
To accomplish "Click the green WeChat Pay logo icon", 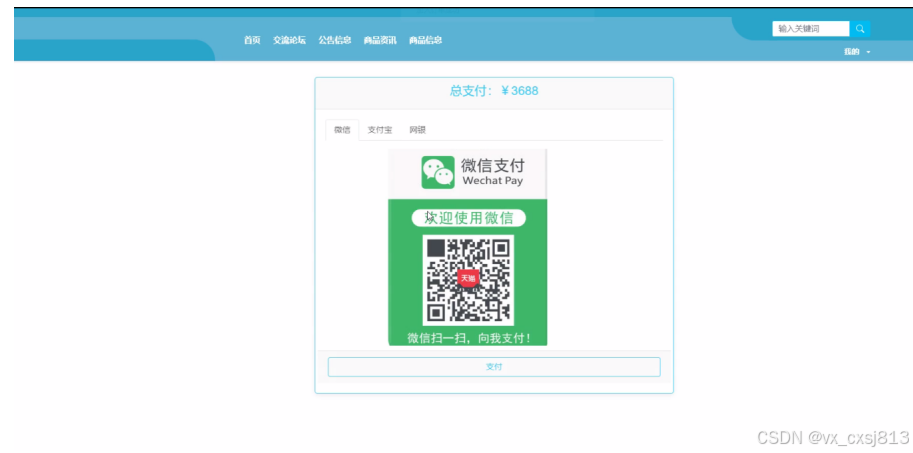I will pos(438,172).
